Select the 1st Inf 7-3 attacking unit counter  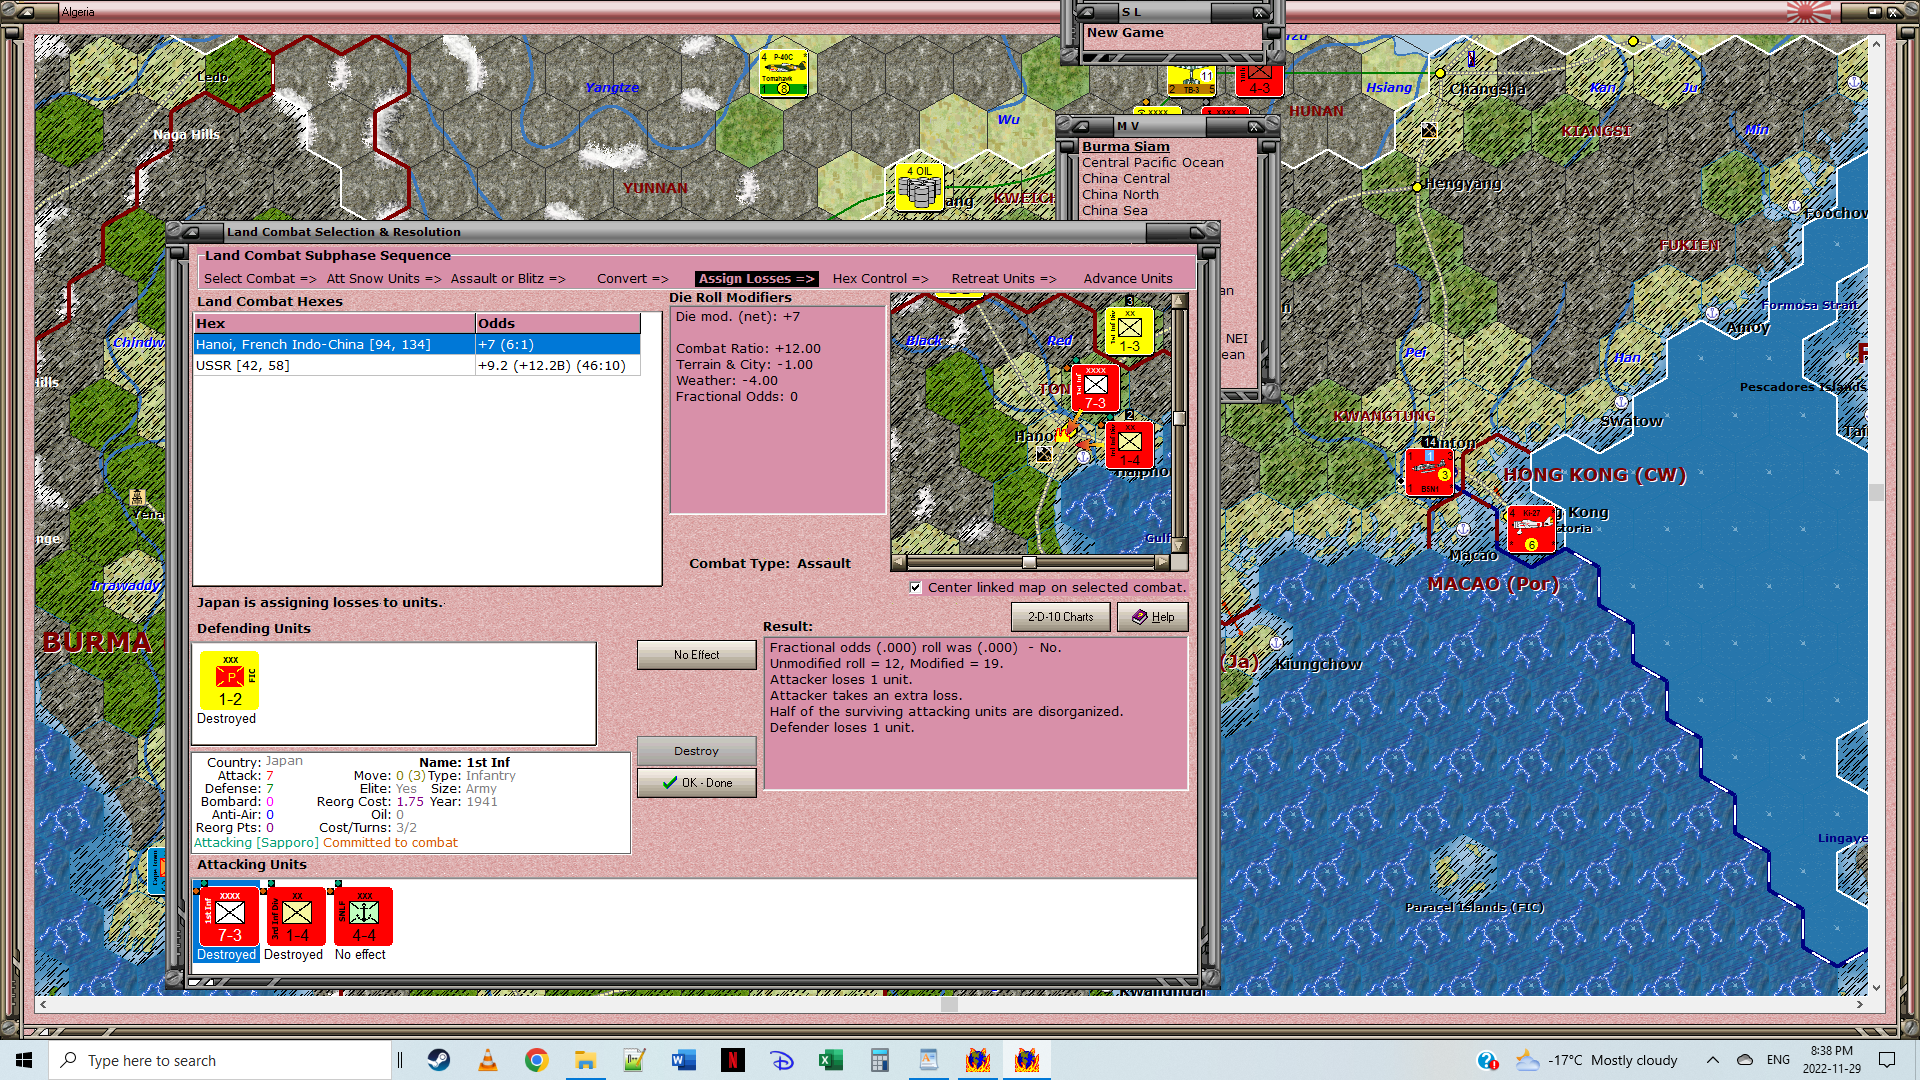pyautogui.click(x=229, y=916)
